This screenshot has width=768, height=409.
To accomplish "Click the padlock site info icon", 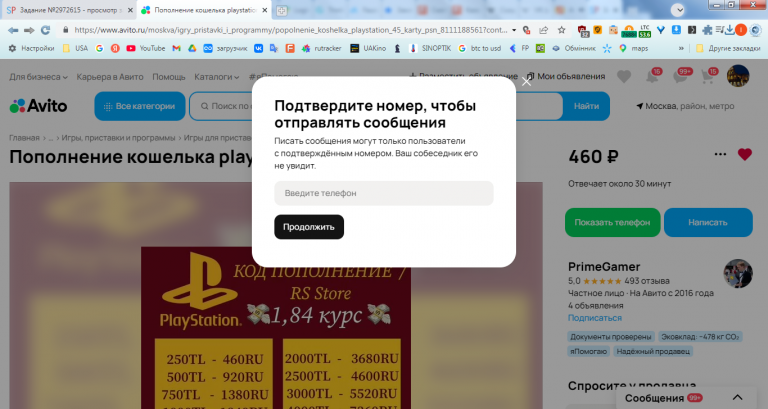I will (x=65, y=30).
